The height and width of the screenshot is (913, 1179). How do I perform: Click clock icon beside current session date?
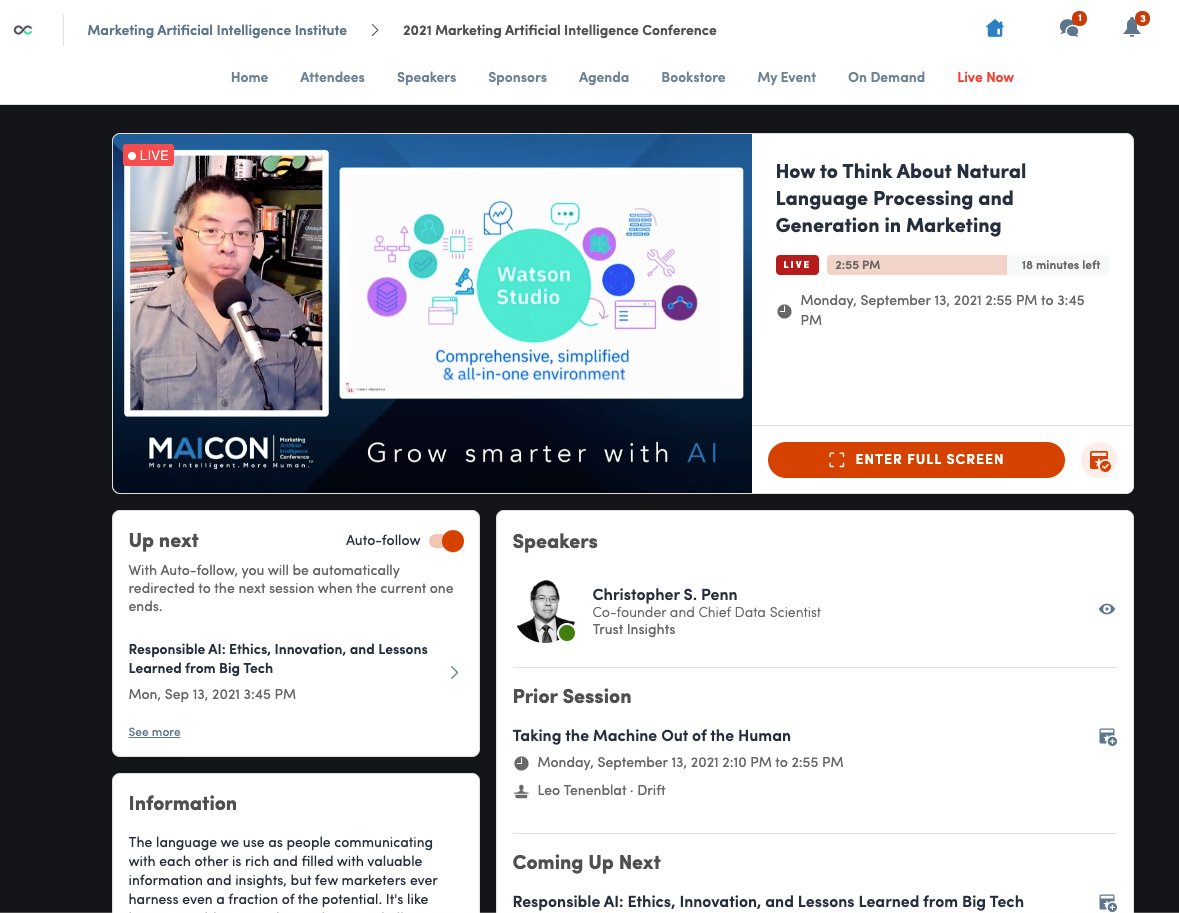coord(784,311)
